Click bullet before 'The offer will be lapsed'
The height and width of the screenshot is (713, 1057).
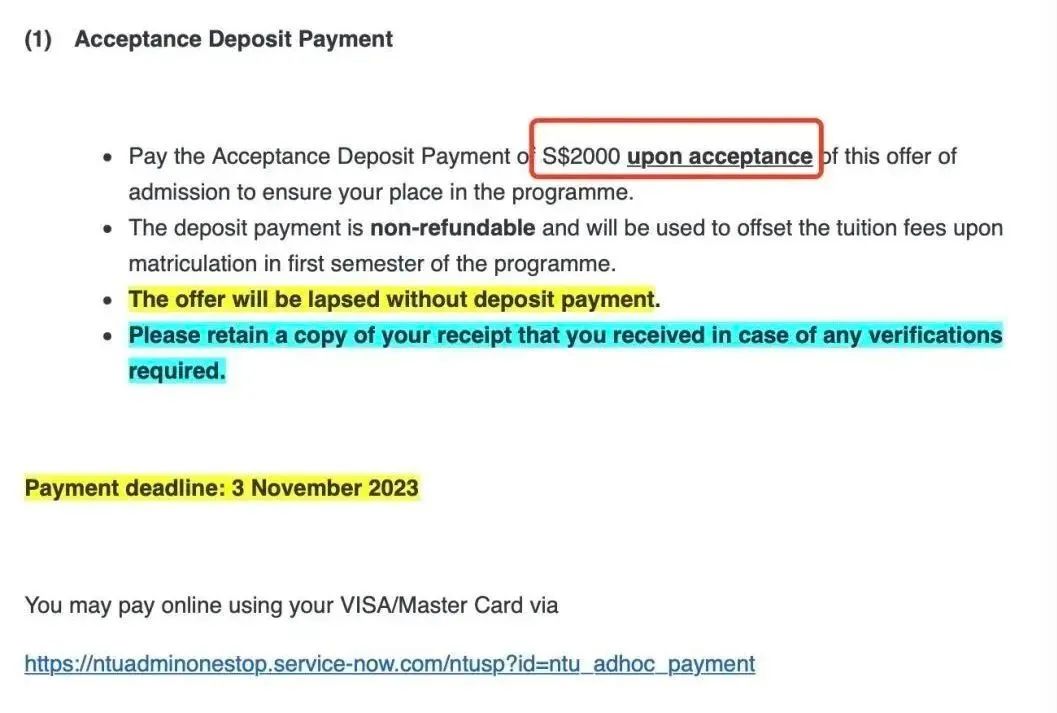[x=108, y=301]
